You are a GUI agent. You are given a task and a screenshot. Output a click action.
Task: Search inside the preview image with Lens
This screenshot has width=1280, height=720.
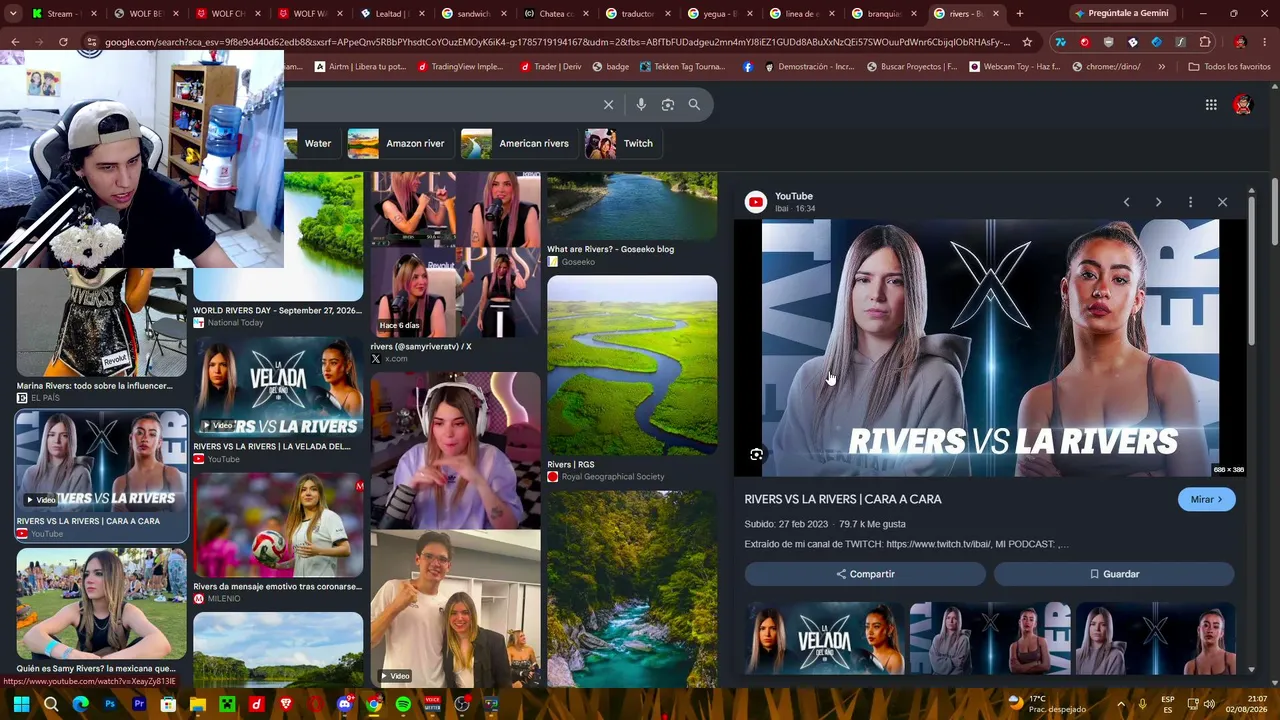tap(756, 454)
